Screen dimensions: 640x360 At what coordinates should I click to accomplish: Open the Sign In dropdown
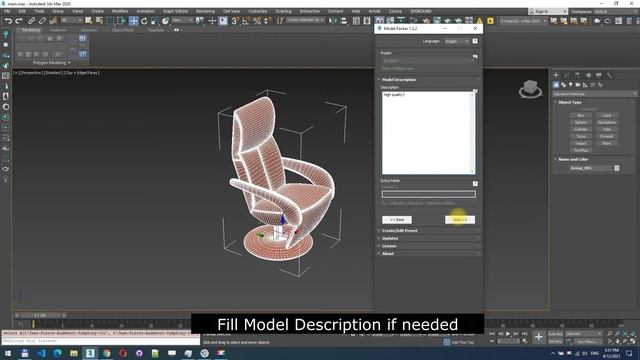[x=547, y=11]
